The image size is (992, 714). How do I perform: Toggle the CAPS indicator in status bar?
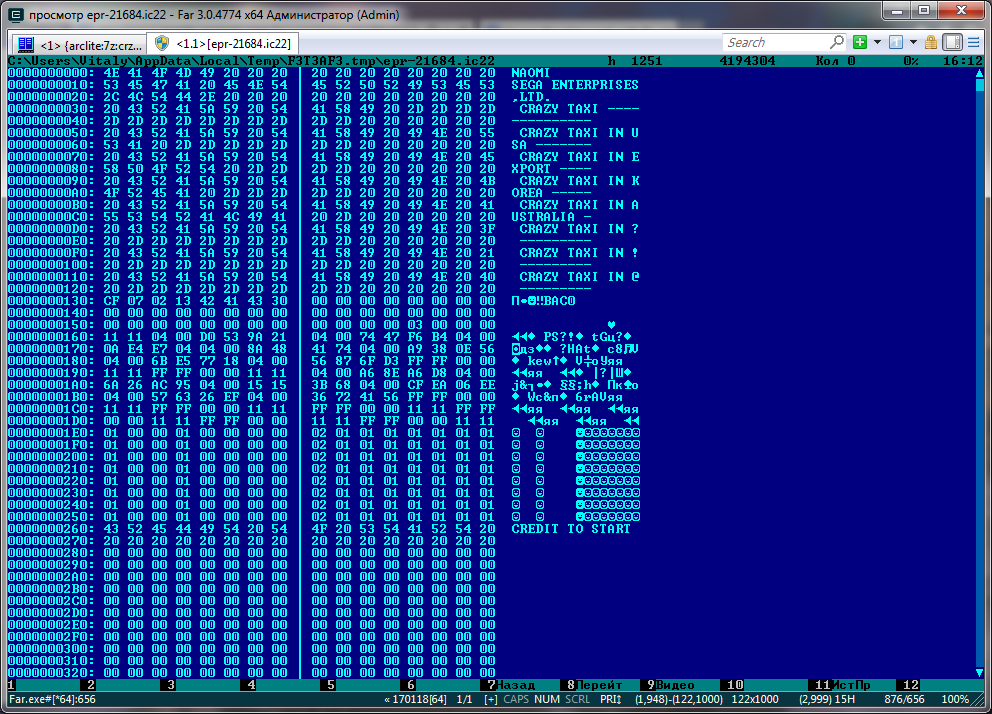pyautogui.click(x=516, y=699)
